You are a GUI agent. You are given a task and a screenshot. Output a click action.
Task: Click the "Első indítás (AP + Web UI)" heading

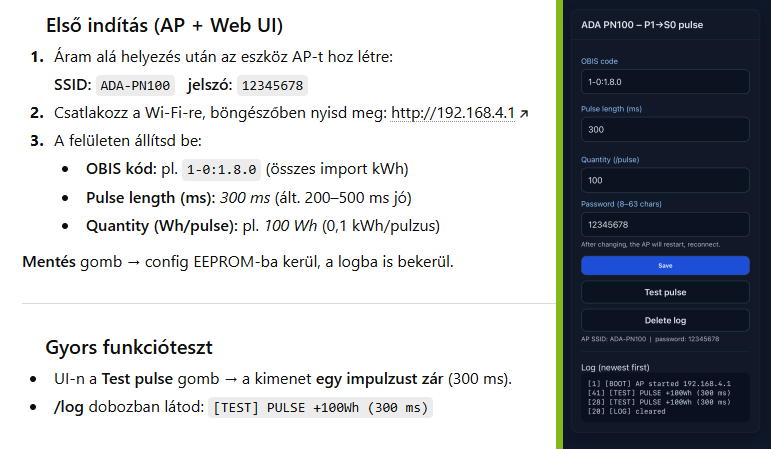click(164, 24)
